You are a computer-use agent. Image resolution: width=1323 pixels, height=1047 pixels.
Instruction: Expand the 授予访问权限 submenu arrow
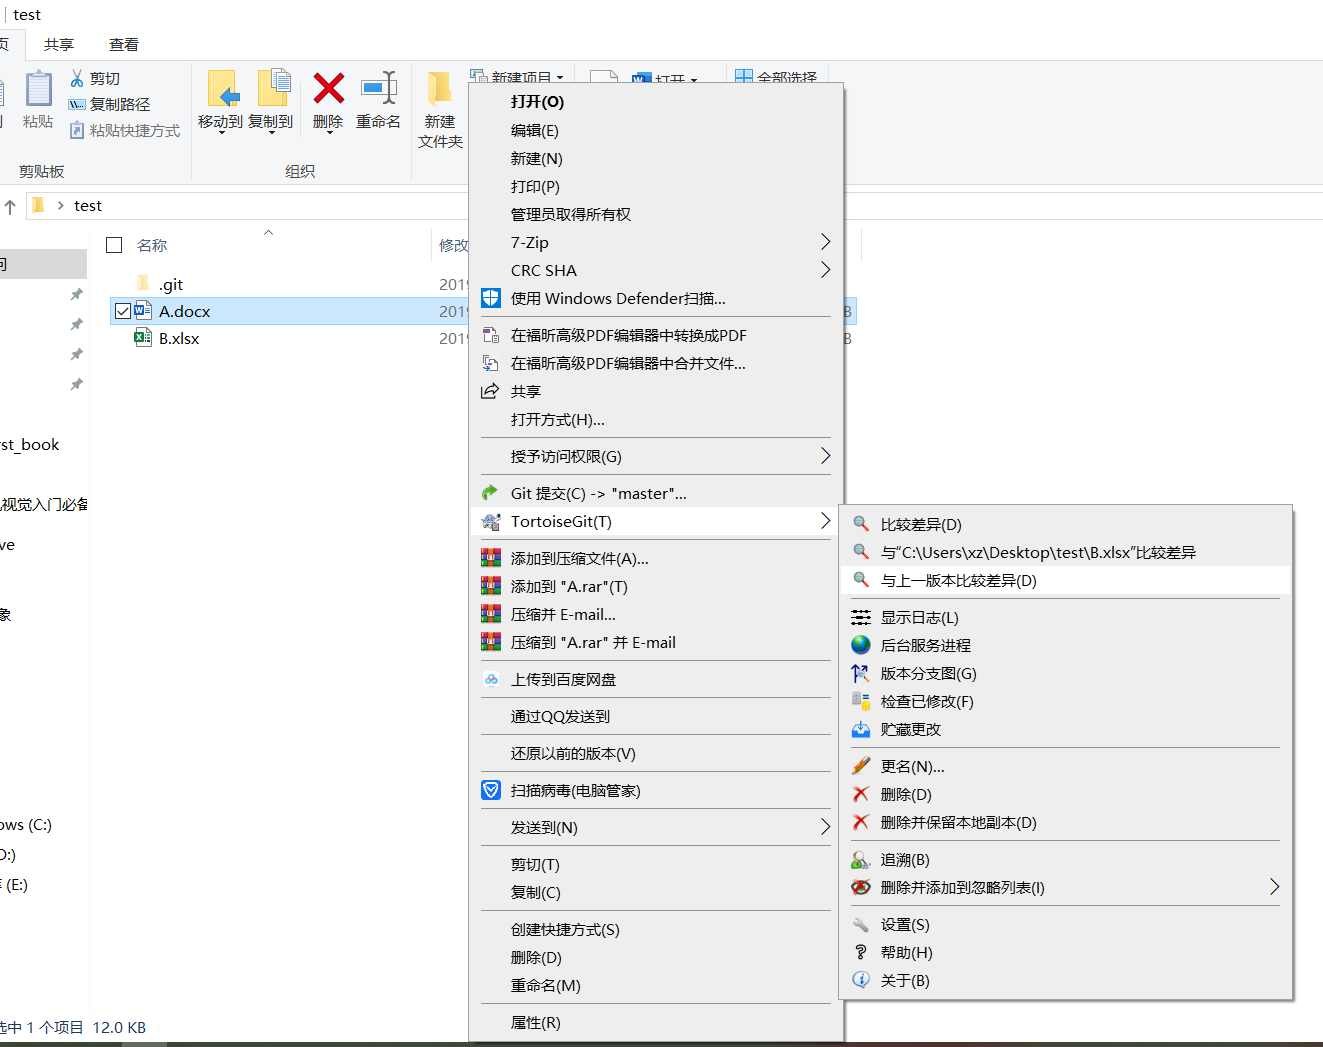825,456
